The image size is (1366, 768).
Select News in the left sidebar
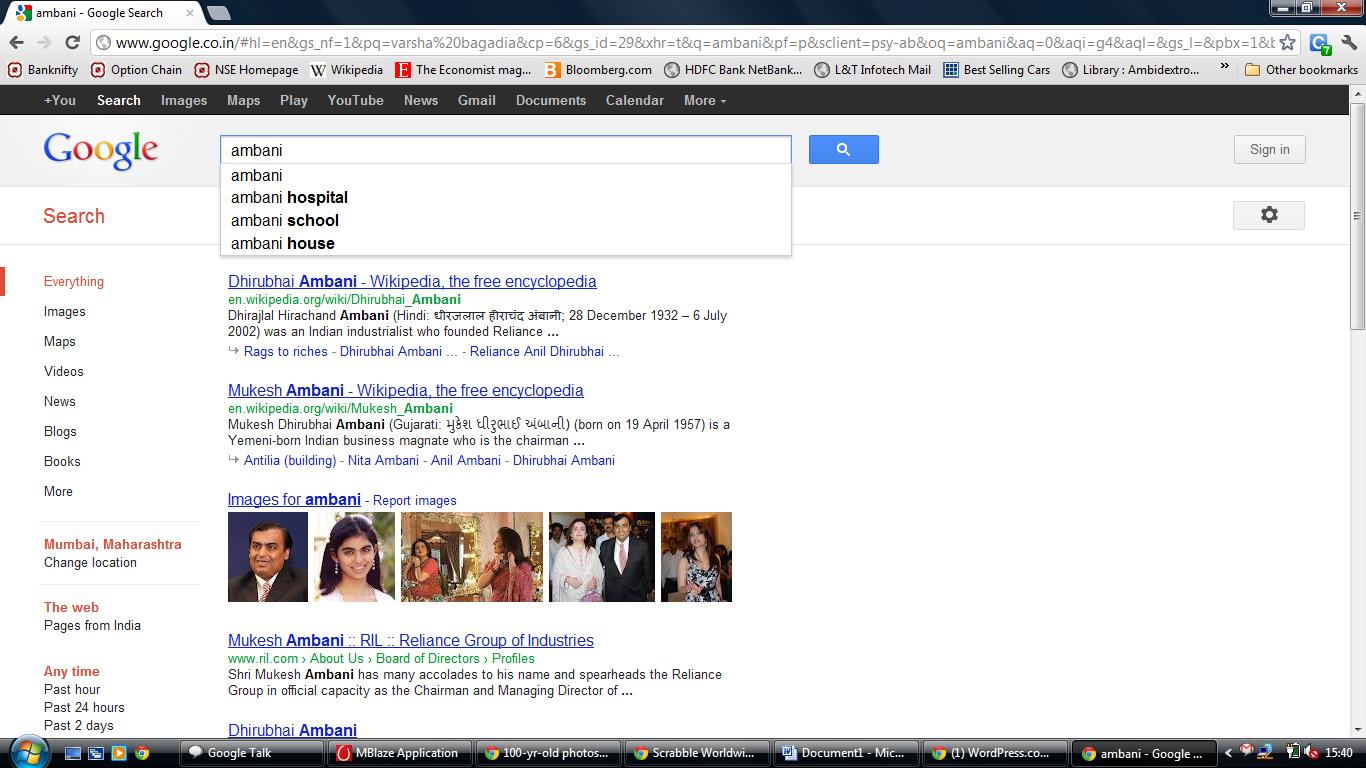tap(59, 401)
